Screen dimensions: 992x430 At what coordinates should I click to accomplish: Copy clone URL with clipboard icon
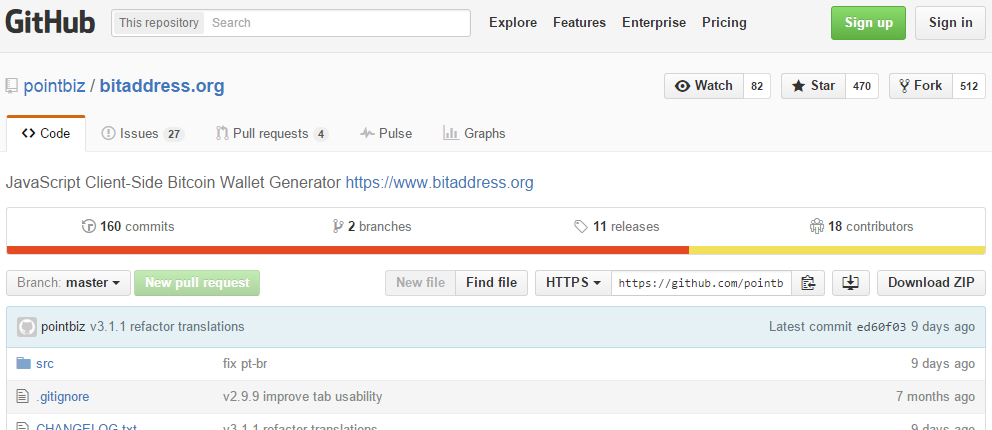pos(807,283)
